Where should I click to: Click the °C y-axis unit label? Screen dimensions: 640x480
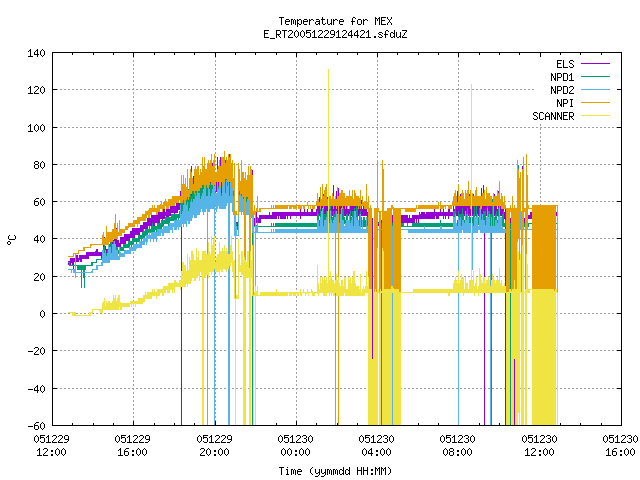pyautogui.click(x=12, y=240)
